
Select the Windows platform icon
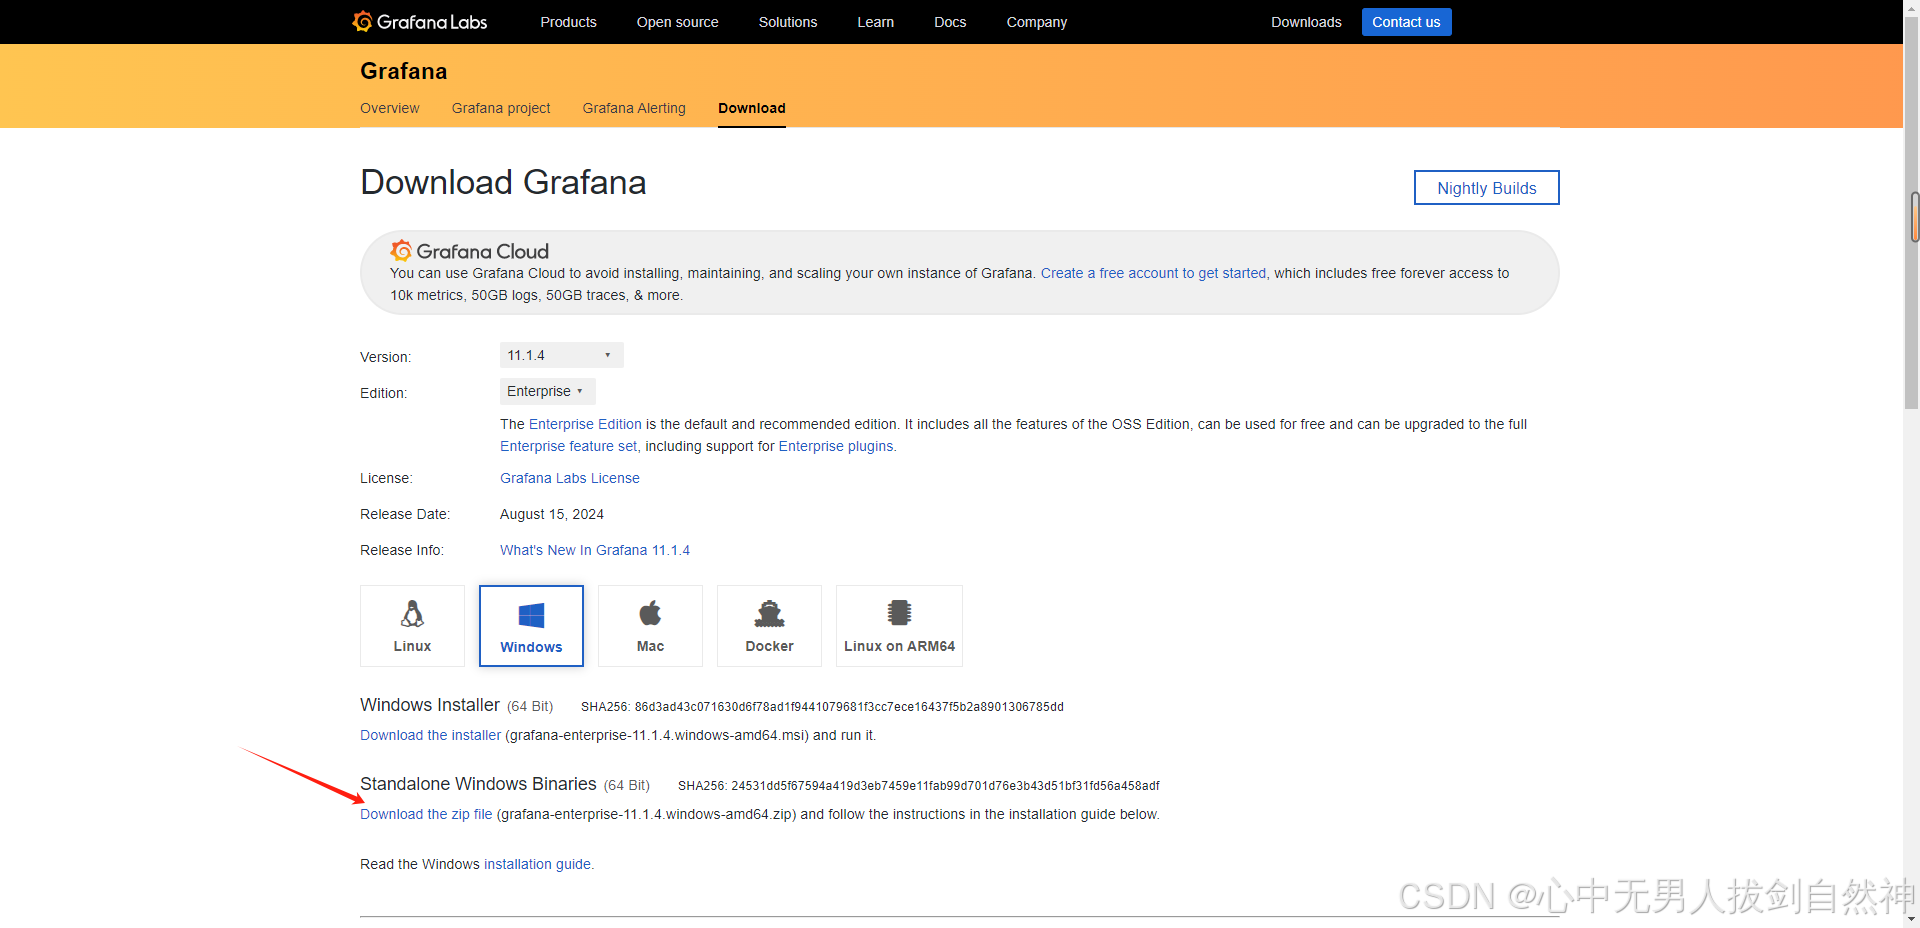click(x=531, y=625)
